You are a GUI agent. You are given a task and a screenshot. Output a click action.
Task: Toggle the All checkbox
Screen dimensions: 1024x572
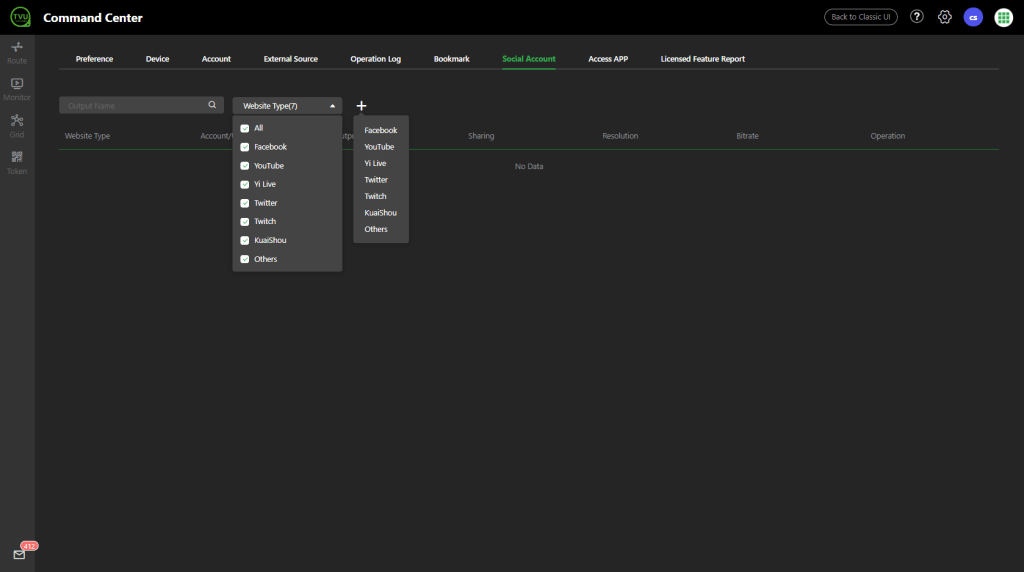click(245, 129)
